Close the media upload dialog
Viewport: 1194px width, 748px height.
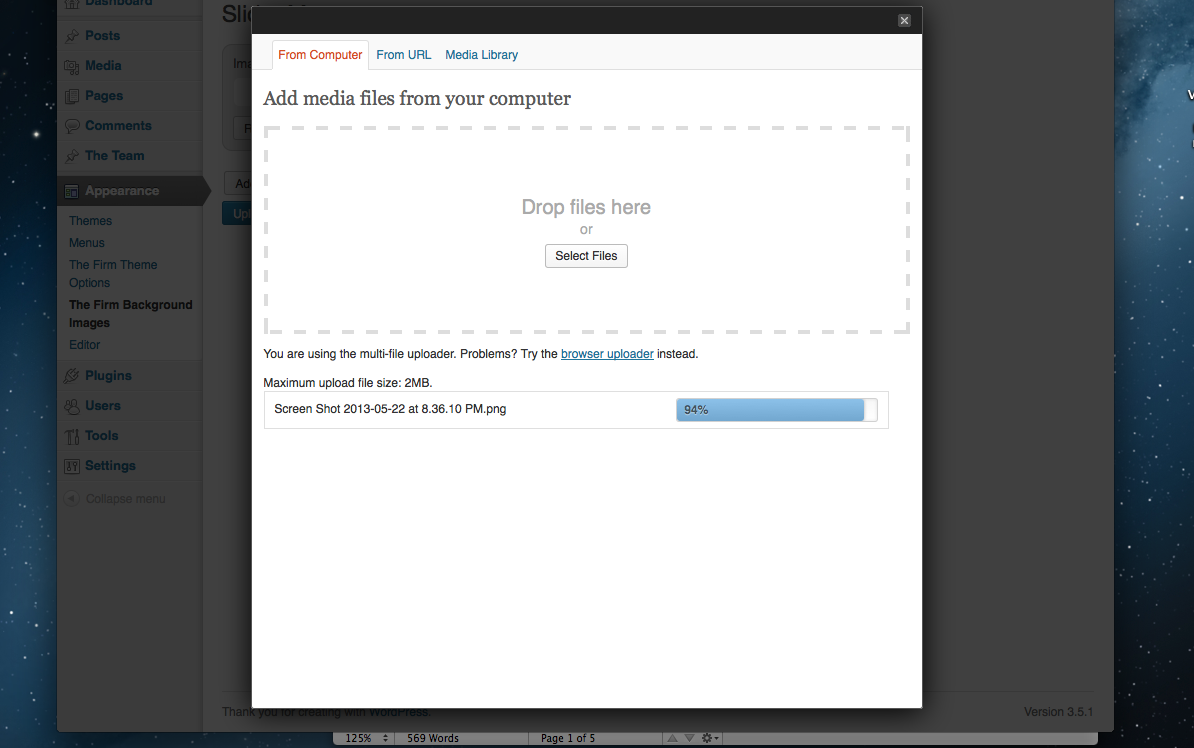[904, 20]
